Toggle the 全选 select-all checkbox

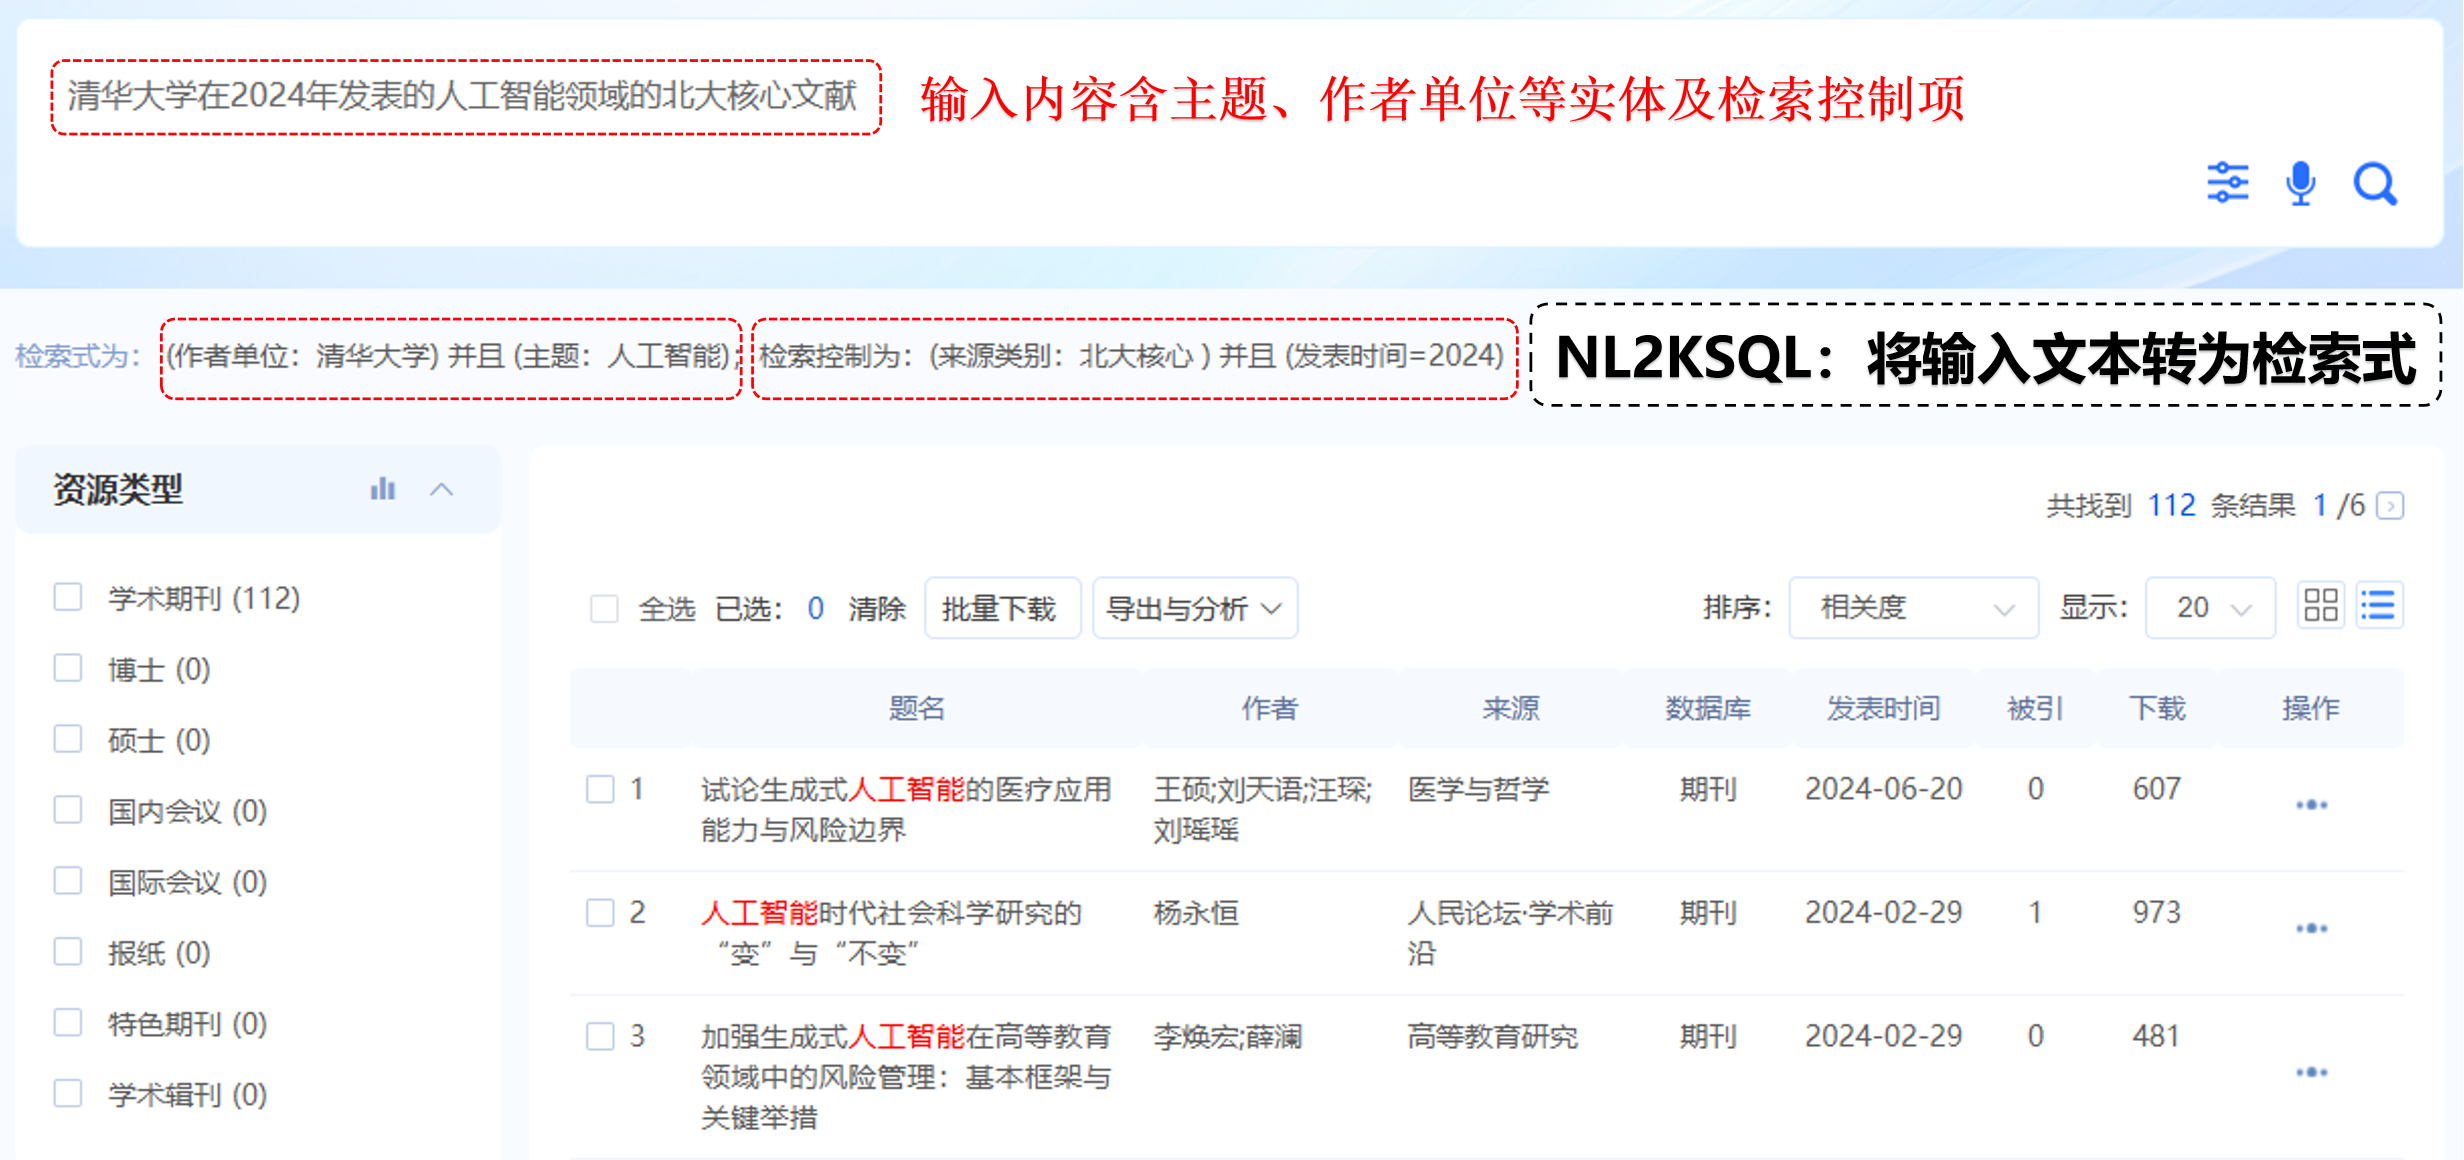click(x=604, y=608)
